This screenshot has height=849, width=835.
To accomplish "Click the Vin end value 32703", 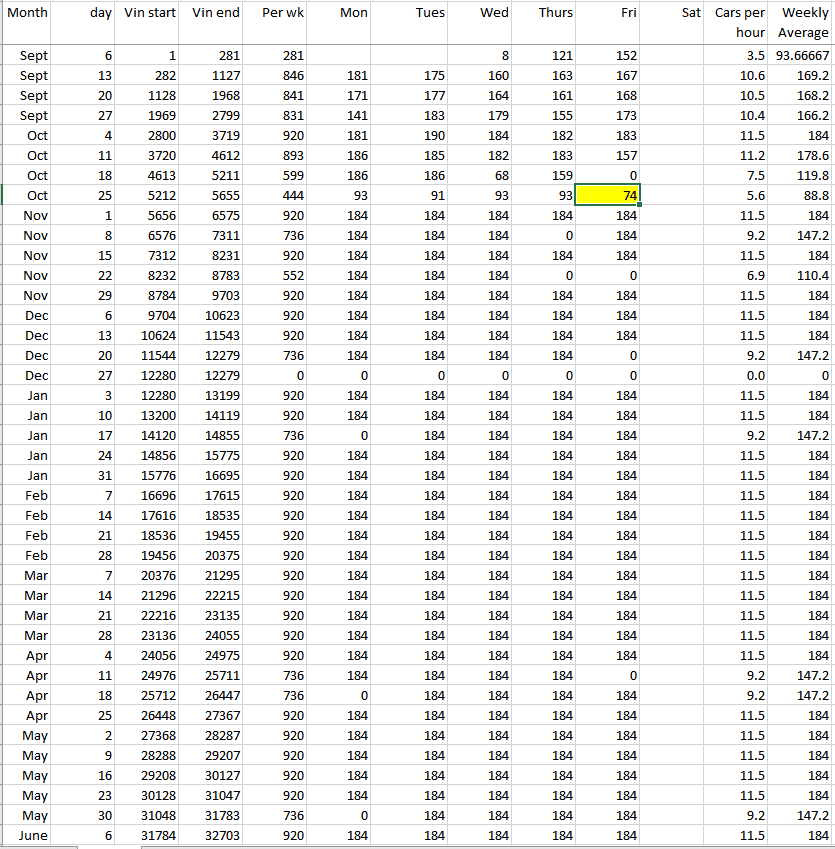I will [x=213, y=835].
